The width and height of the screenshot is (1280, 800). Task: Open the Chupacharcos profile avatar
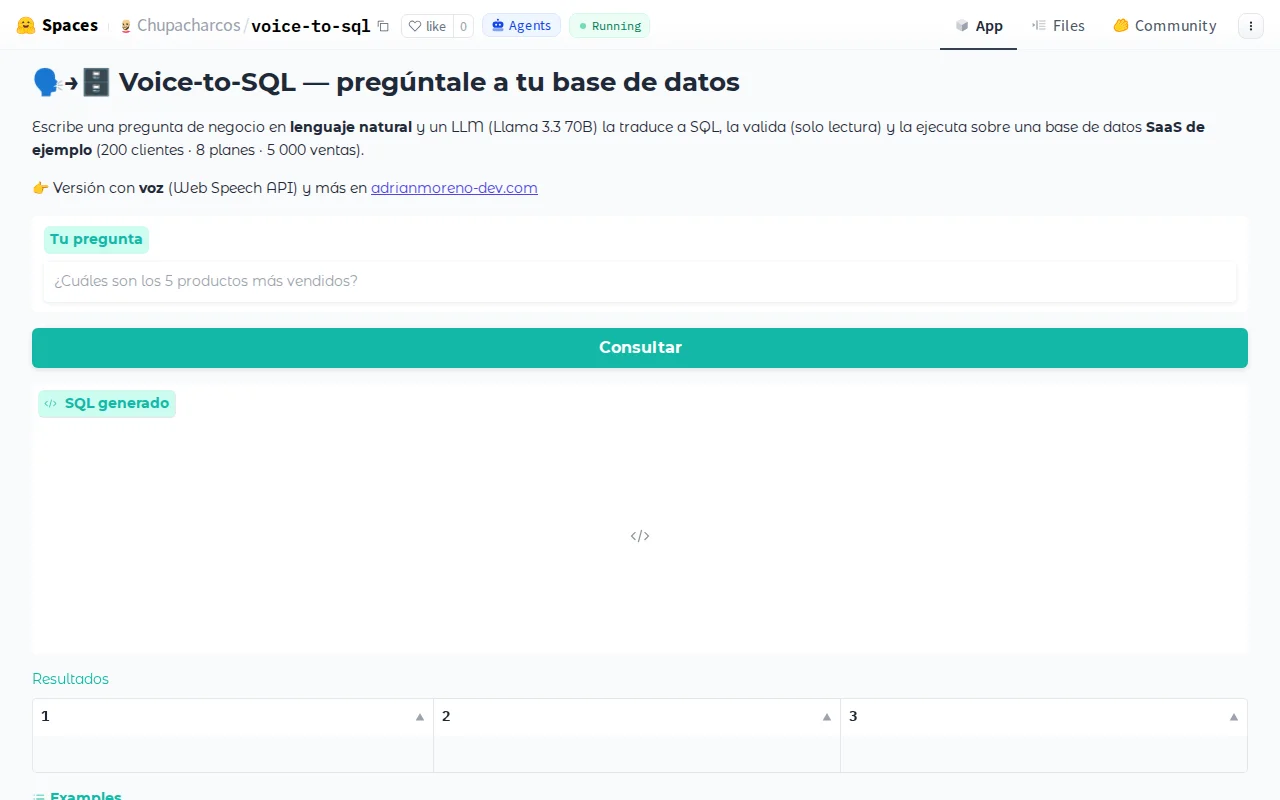(x=126, y=26)
